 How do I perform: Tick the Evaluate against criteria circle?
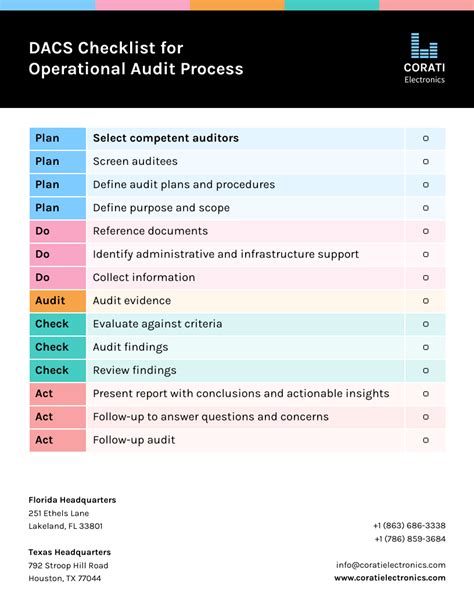click(x=426, y=324)
